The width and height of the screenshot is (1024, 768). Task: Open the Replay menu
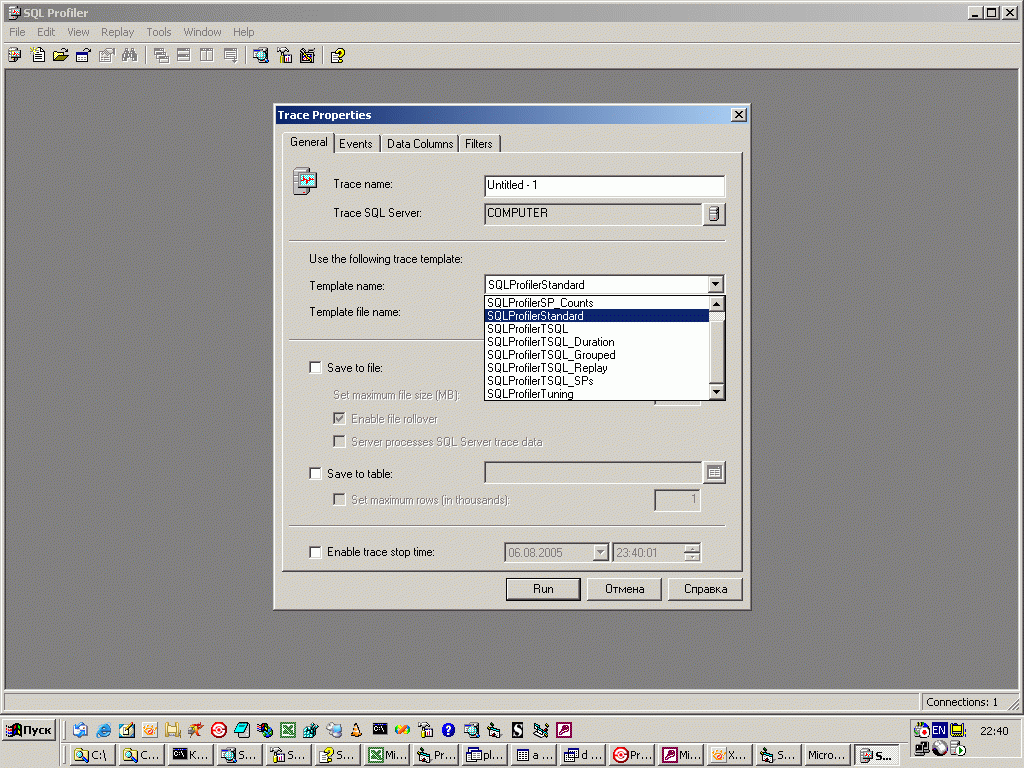point(118,32)
